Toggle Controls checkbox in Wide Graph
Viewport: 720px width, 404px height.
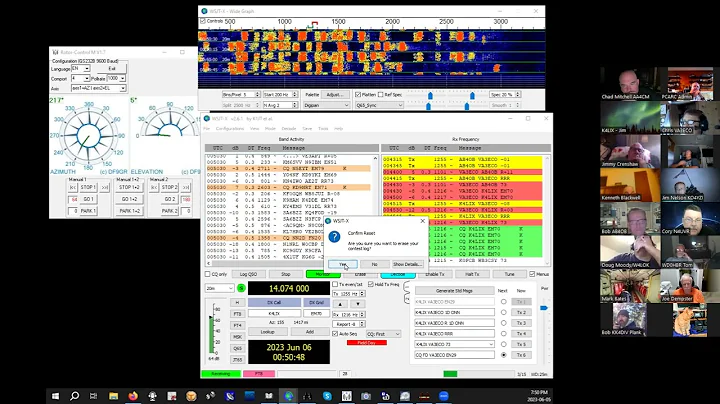click(x=202, y=21)
